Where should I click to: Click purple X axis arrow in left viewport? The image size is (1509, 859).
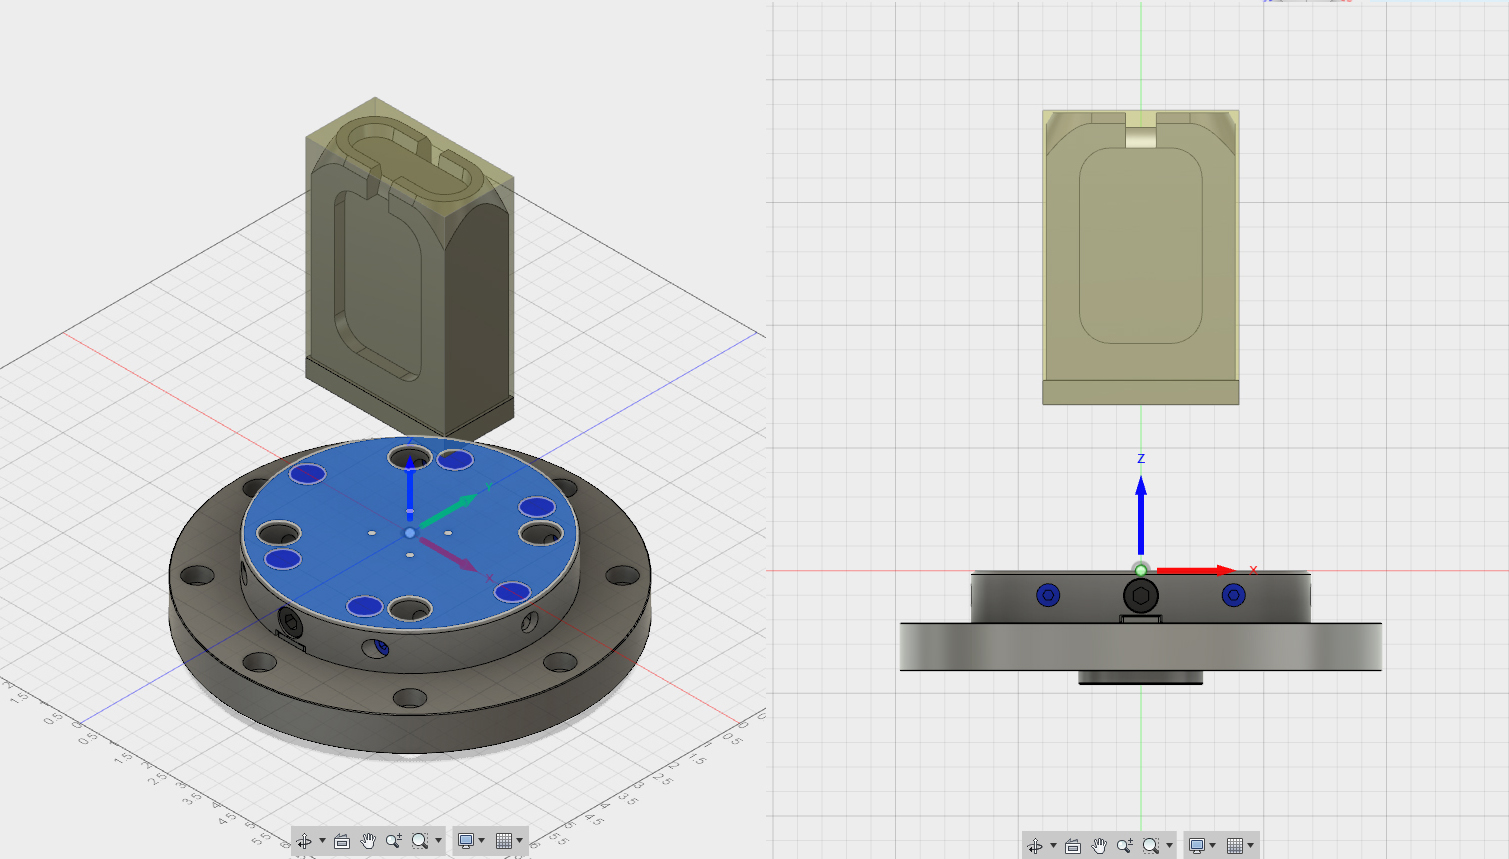click(448, 553)
